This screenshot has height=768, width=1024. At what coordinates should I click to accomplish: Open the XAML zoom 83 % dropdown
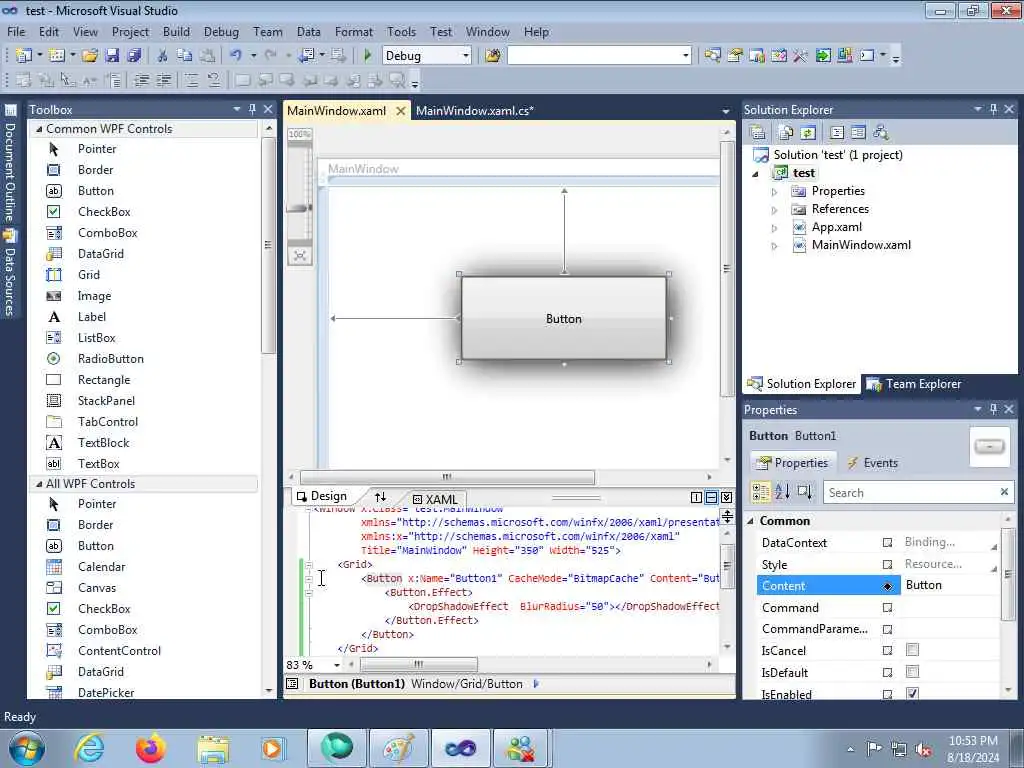pos(337,665)
